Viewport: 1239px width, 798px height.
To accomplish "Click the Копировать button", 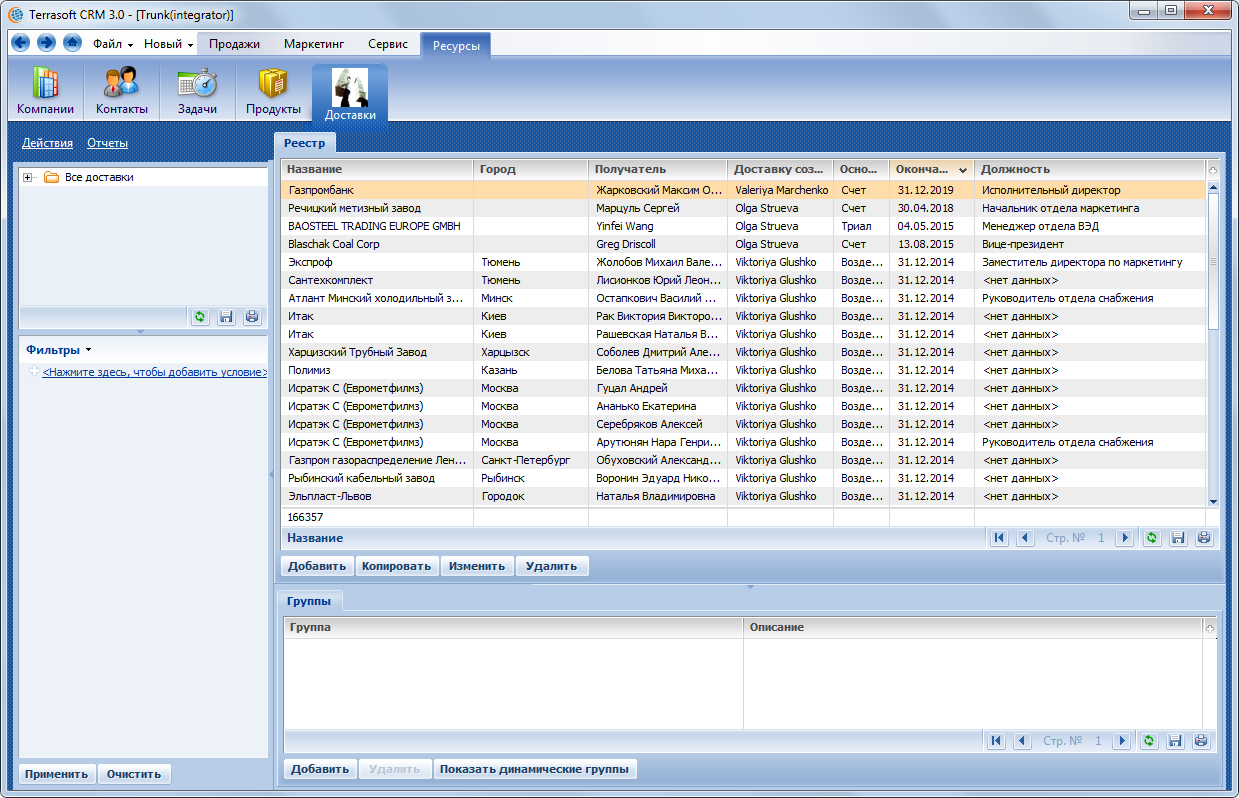I will click(x=397, y=566).
